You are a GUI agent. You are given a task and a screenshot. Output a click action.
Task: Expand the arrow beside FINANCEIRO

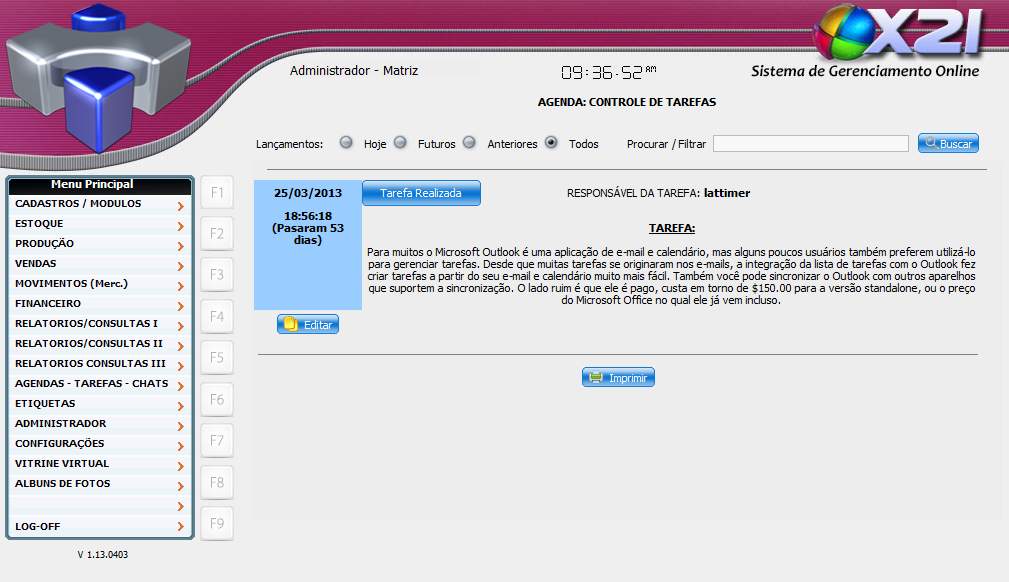click(x=180, y=306)
